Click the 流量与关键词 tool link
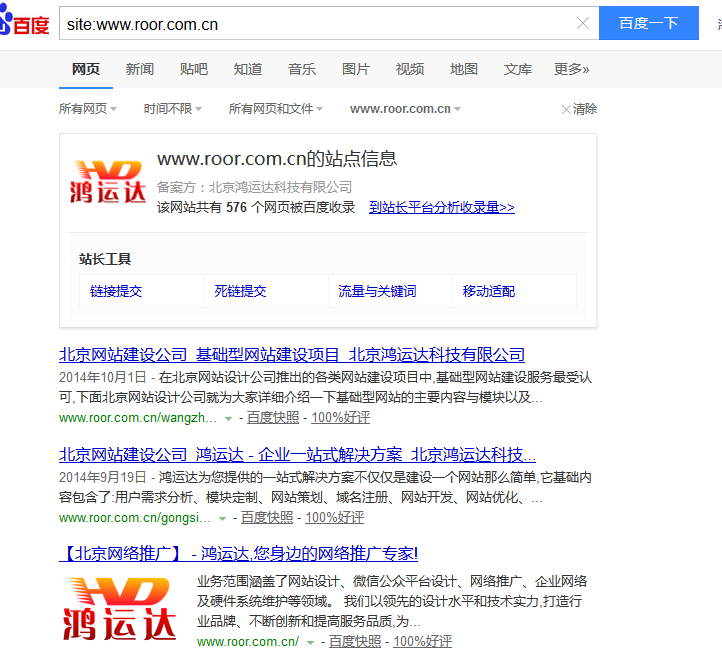 377,291
